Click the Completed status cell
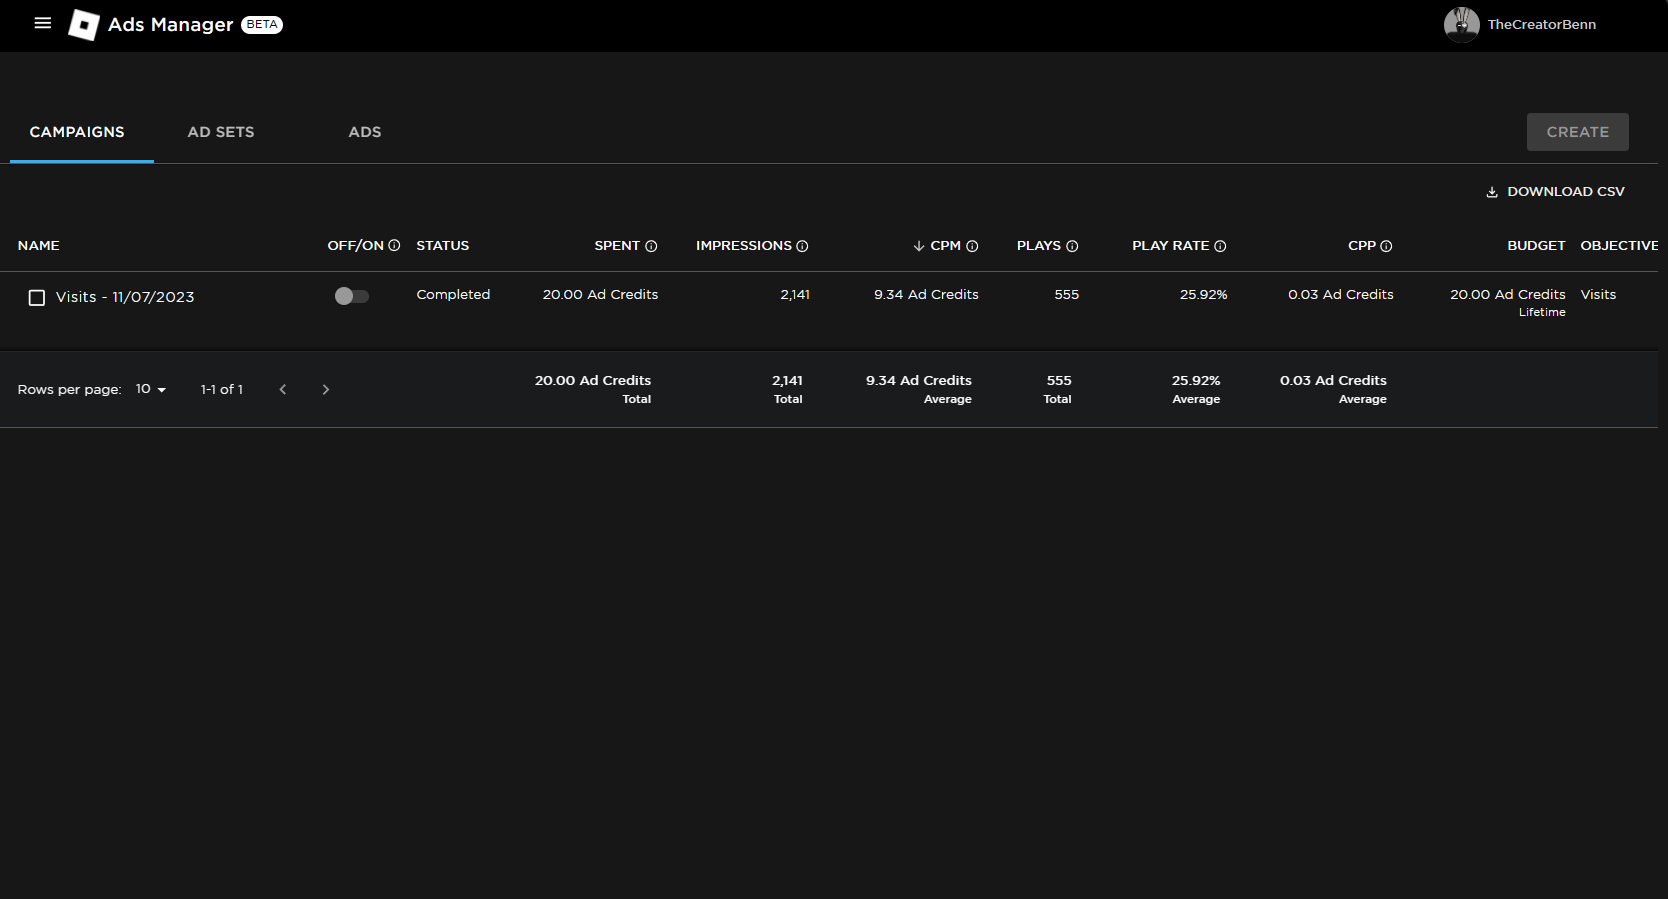This screenshot has width=1668, height=899. 453,295
